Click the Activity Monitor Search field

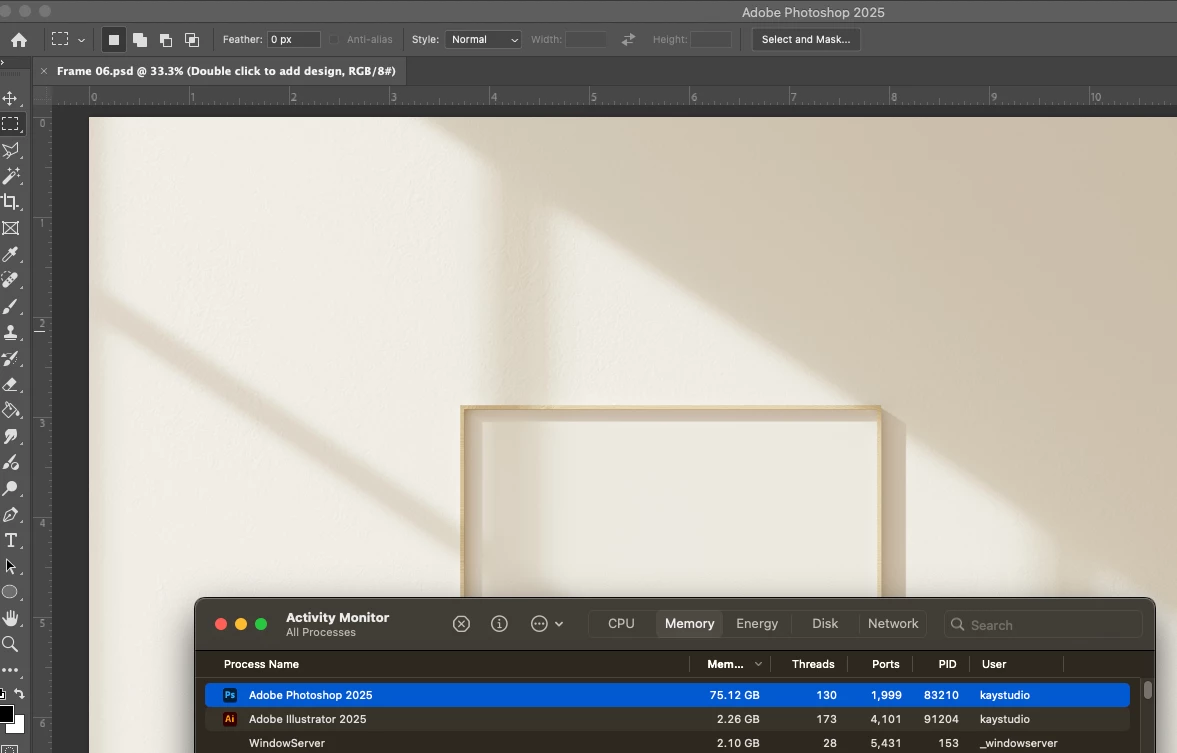point(1043,625)
